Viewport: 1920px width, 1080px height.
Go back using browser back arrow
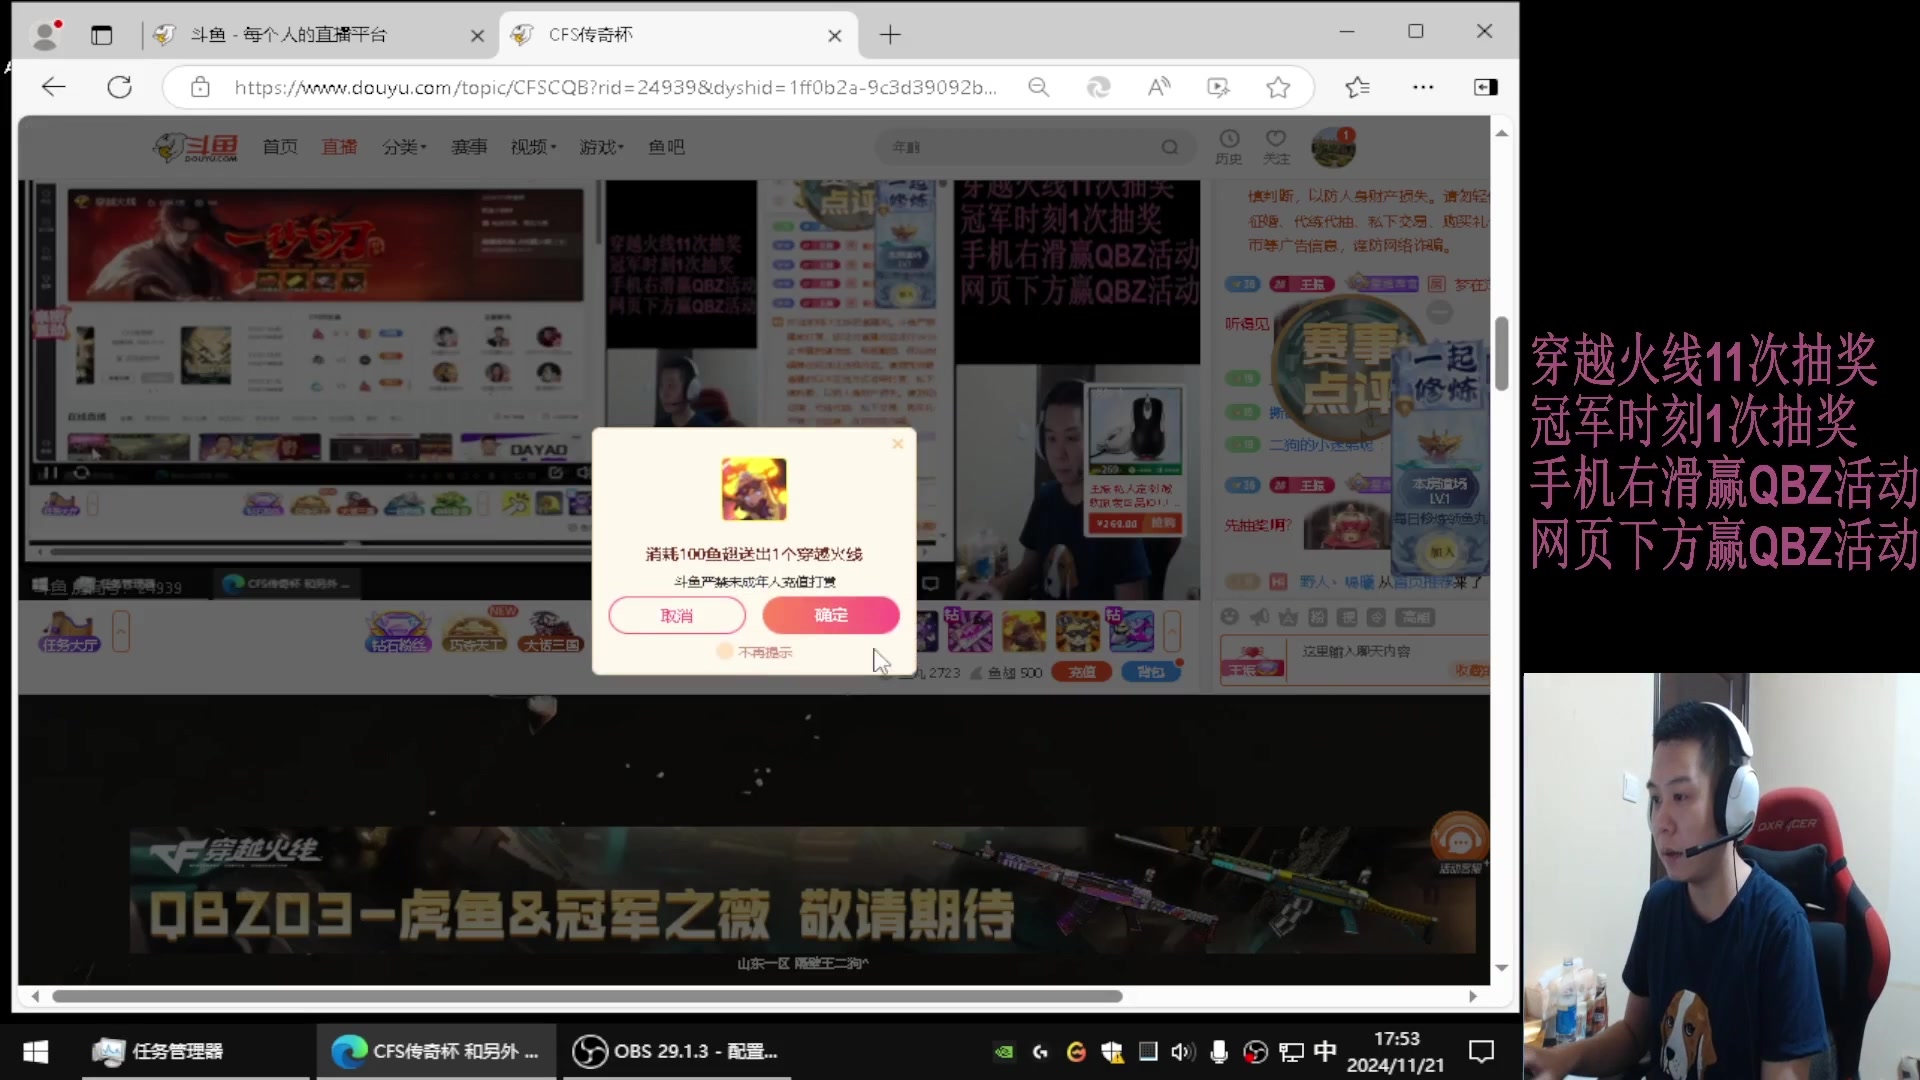(54, 87)
